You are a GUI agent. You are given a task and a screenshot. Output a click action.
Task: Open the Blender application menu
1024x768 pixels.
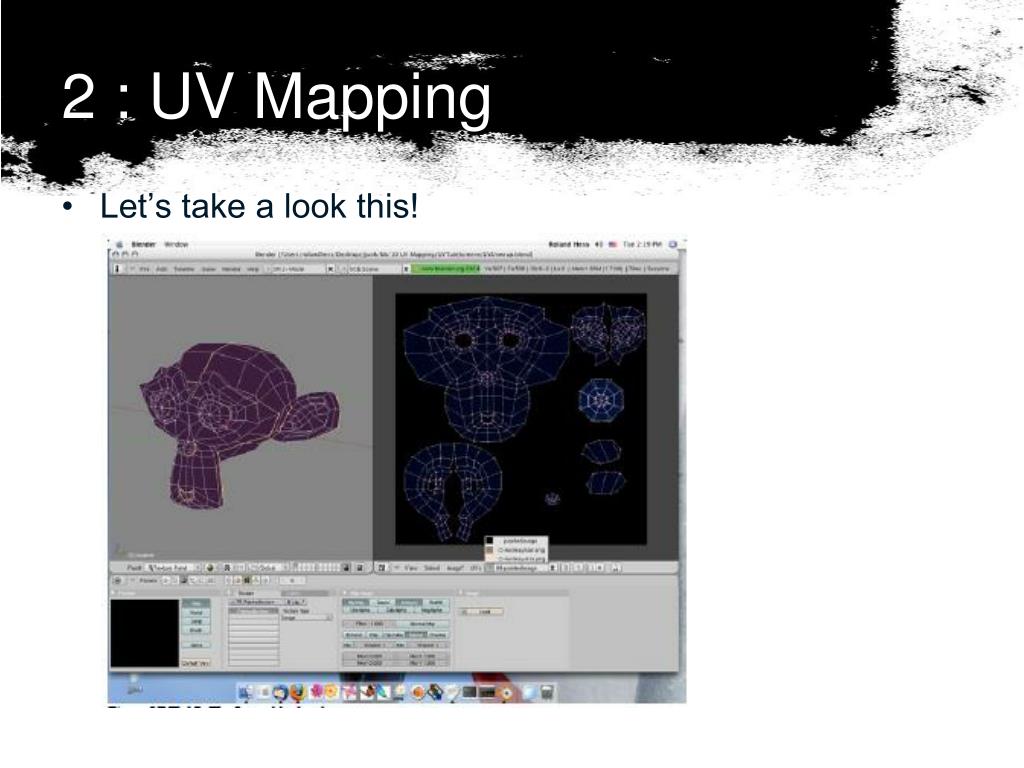pyautogui.click(x=143, y=244)
